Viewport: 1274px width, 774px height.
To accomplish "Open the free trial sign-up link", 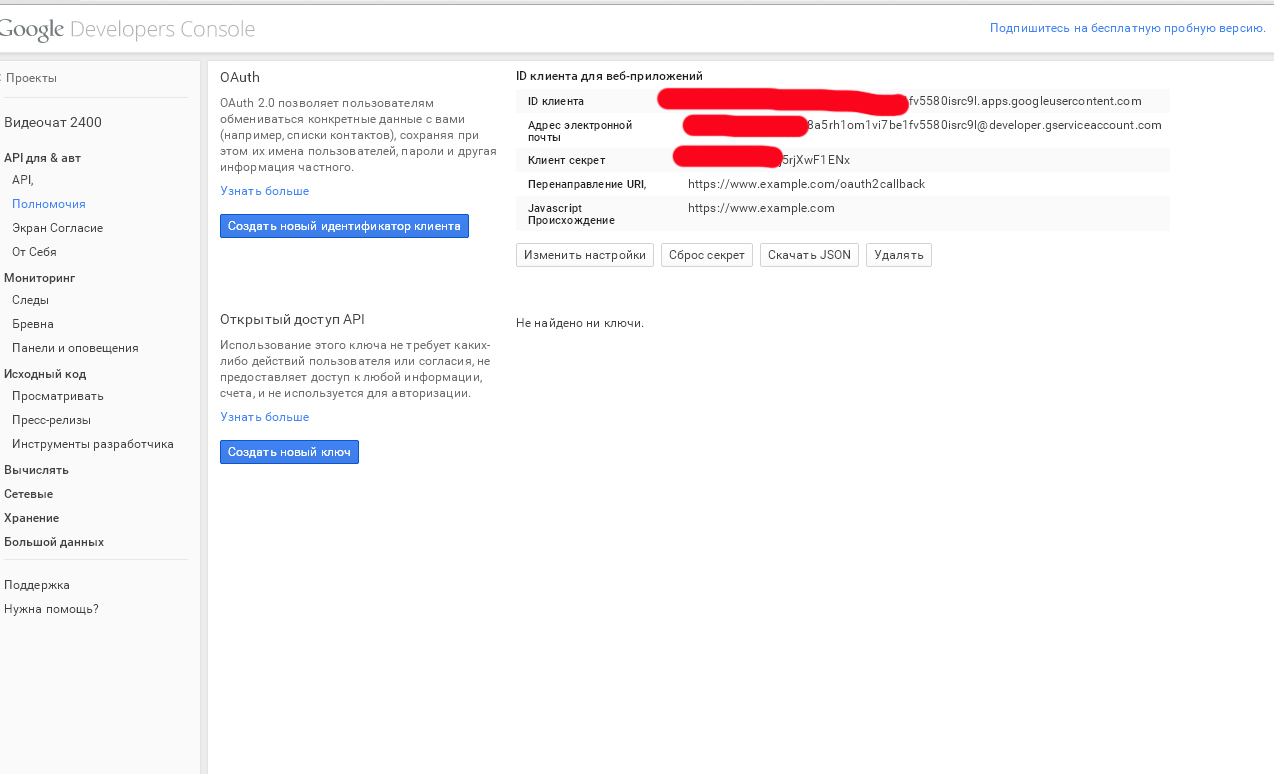I will coord(1128,28).
